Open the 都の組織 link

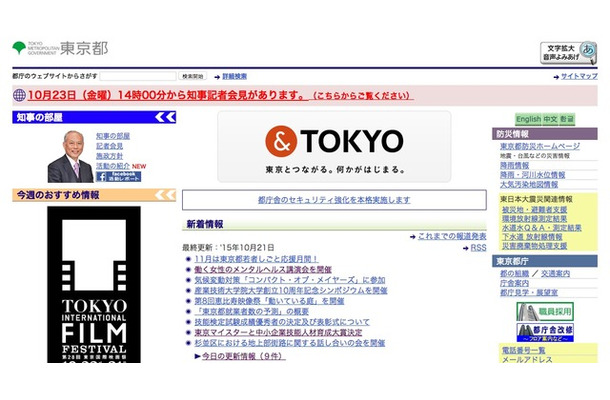point(515,274)
